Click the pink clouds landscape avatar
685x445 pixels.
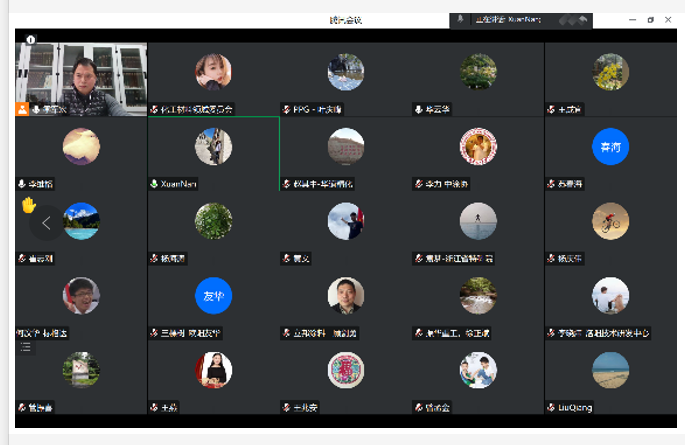81,146
